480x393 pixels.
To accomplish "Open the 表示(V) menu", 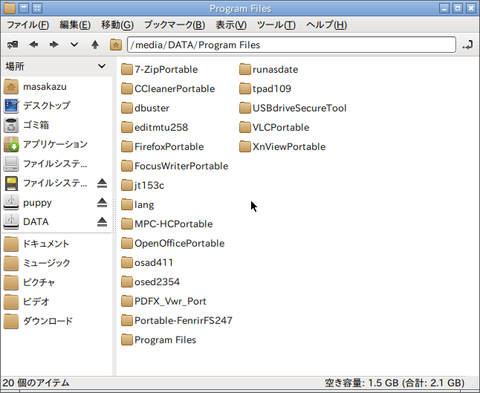I will coord(231,25).
